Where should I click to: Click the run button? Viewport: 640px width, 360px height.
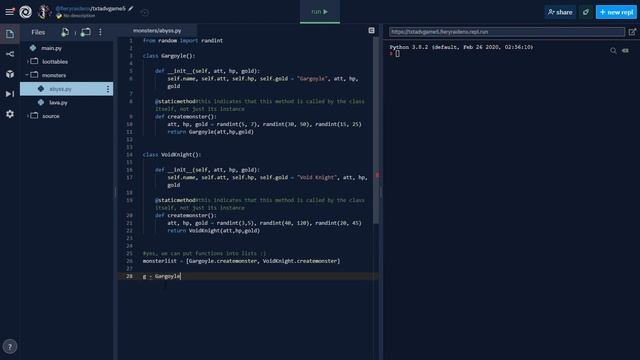click(x=320, y=12)
